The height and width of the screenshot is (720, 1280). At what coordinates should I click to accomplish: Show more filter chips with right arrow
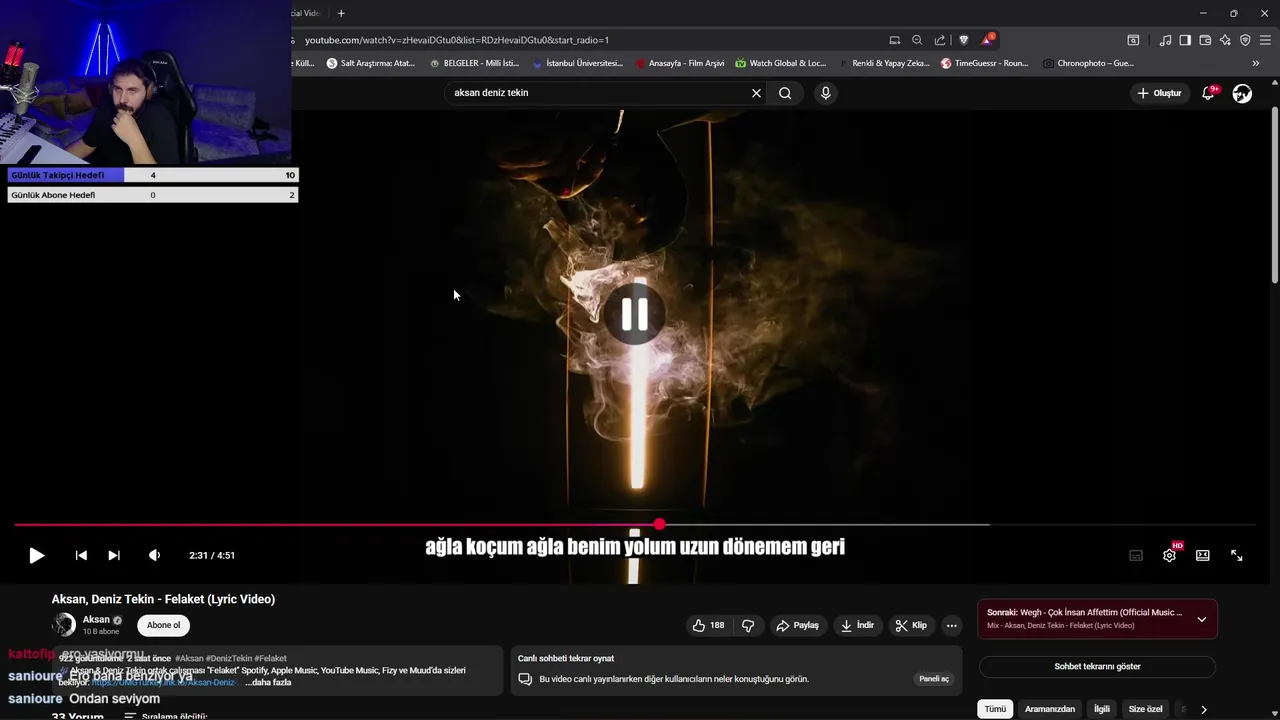pos(1204,709)
